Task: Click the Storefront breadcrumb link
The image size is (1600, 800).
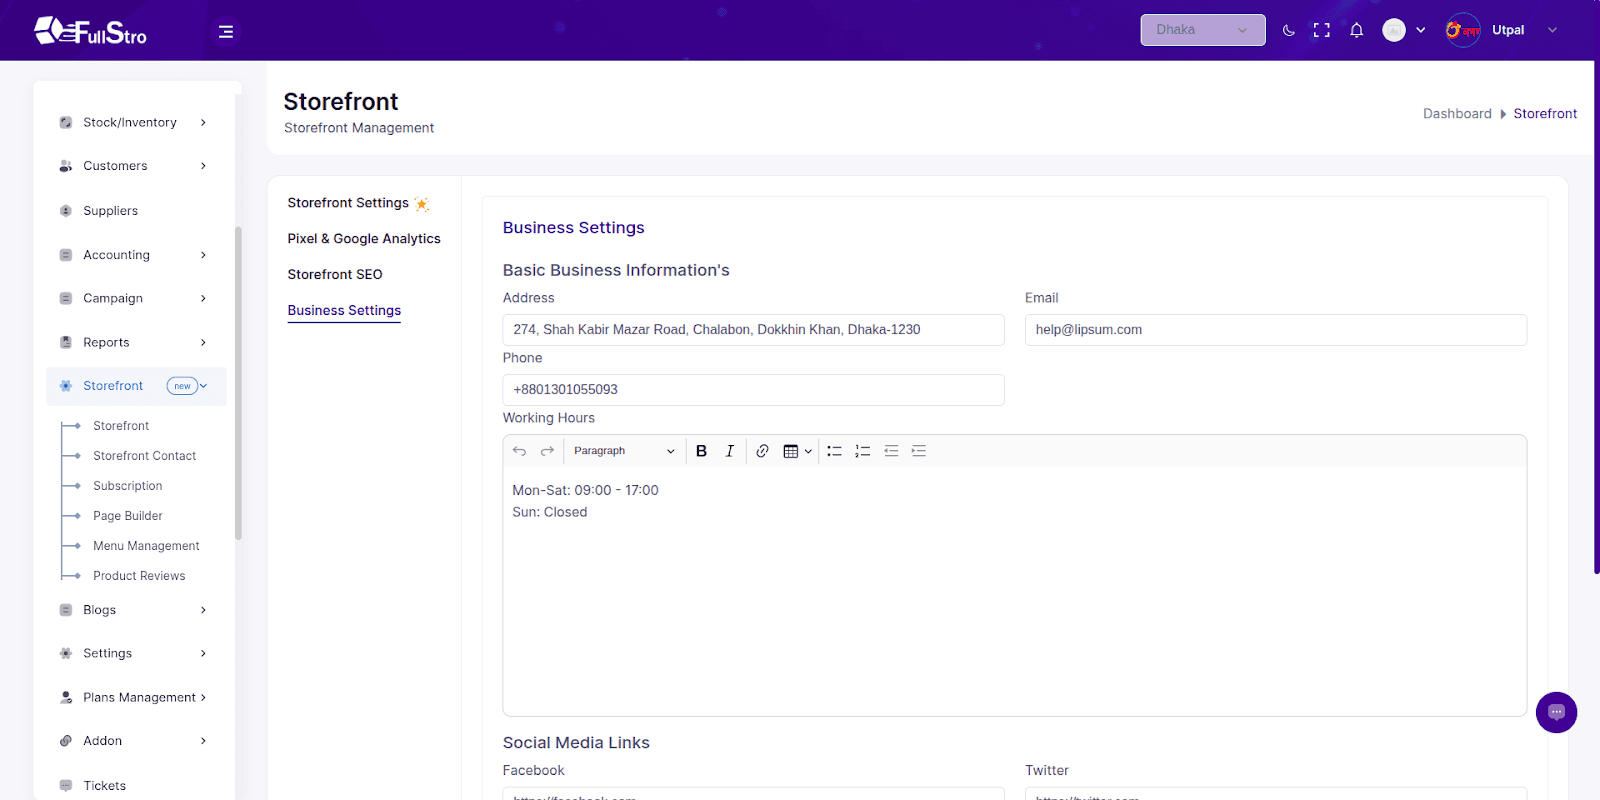Action: point(1545,114)
